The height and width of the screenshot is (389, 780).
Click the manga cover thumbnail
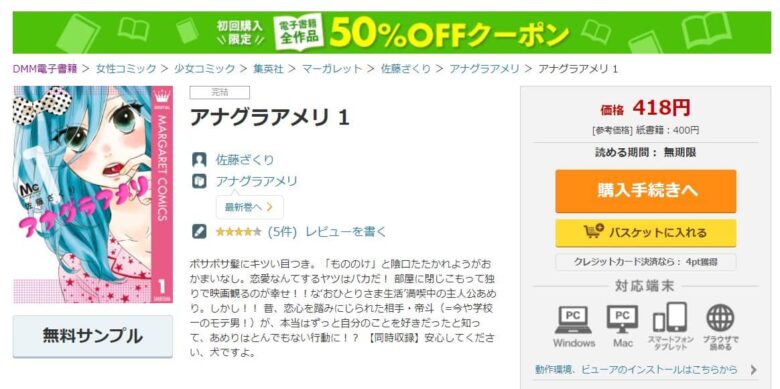(x=93, y=194)
